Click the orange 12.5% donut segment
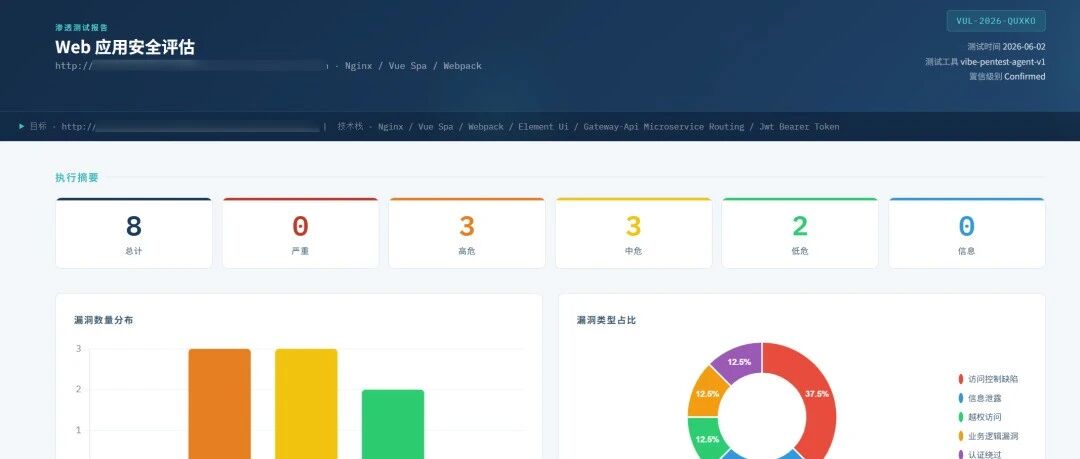Screen dimensions: 1080x459 tap(705, 394)
